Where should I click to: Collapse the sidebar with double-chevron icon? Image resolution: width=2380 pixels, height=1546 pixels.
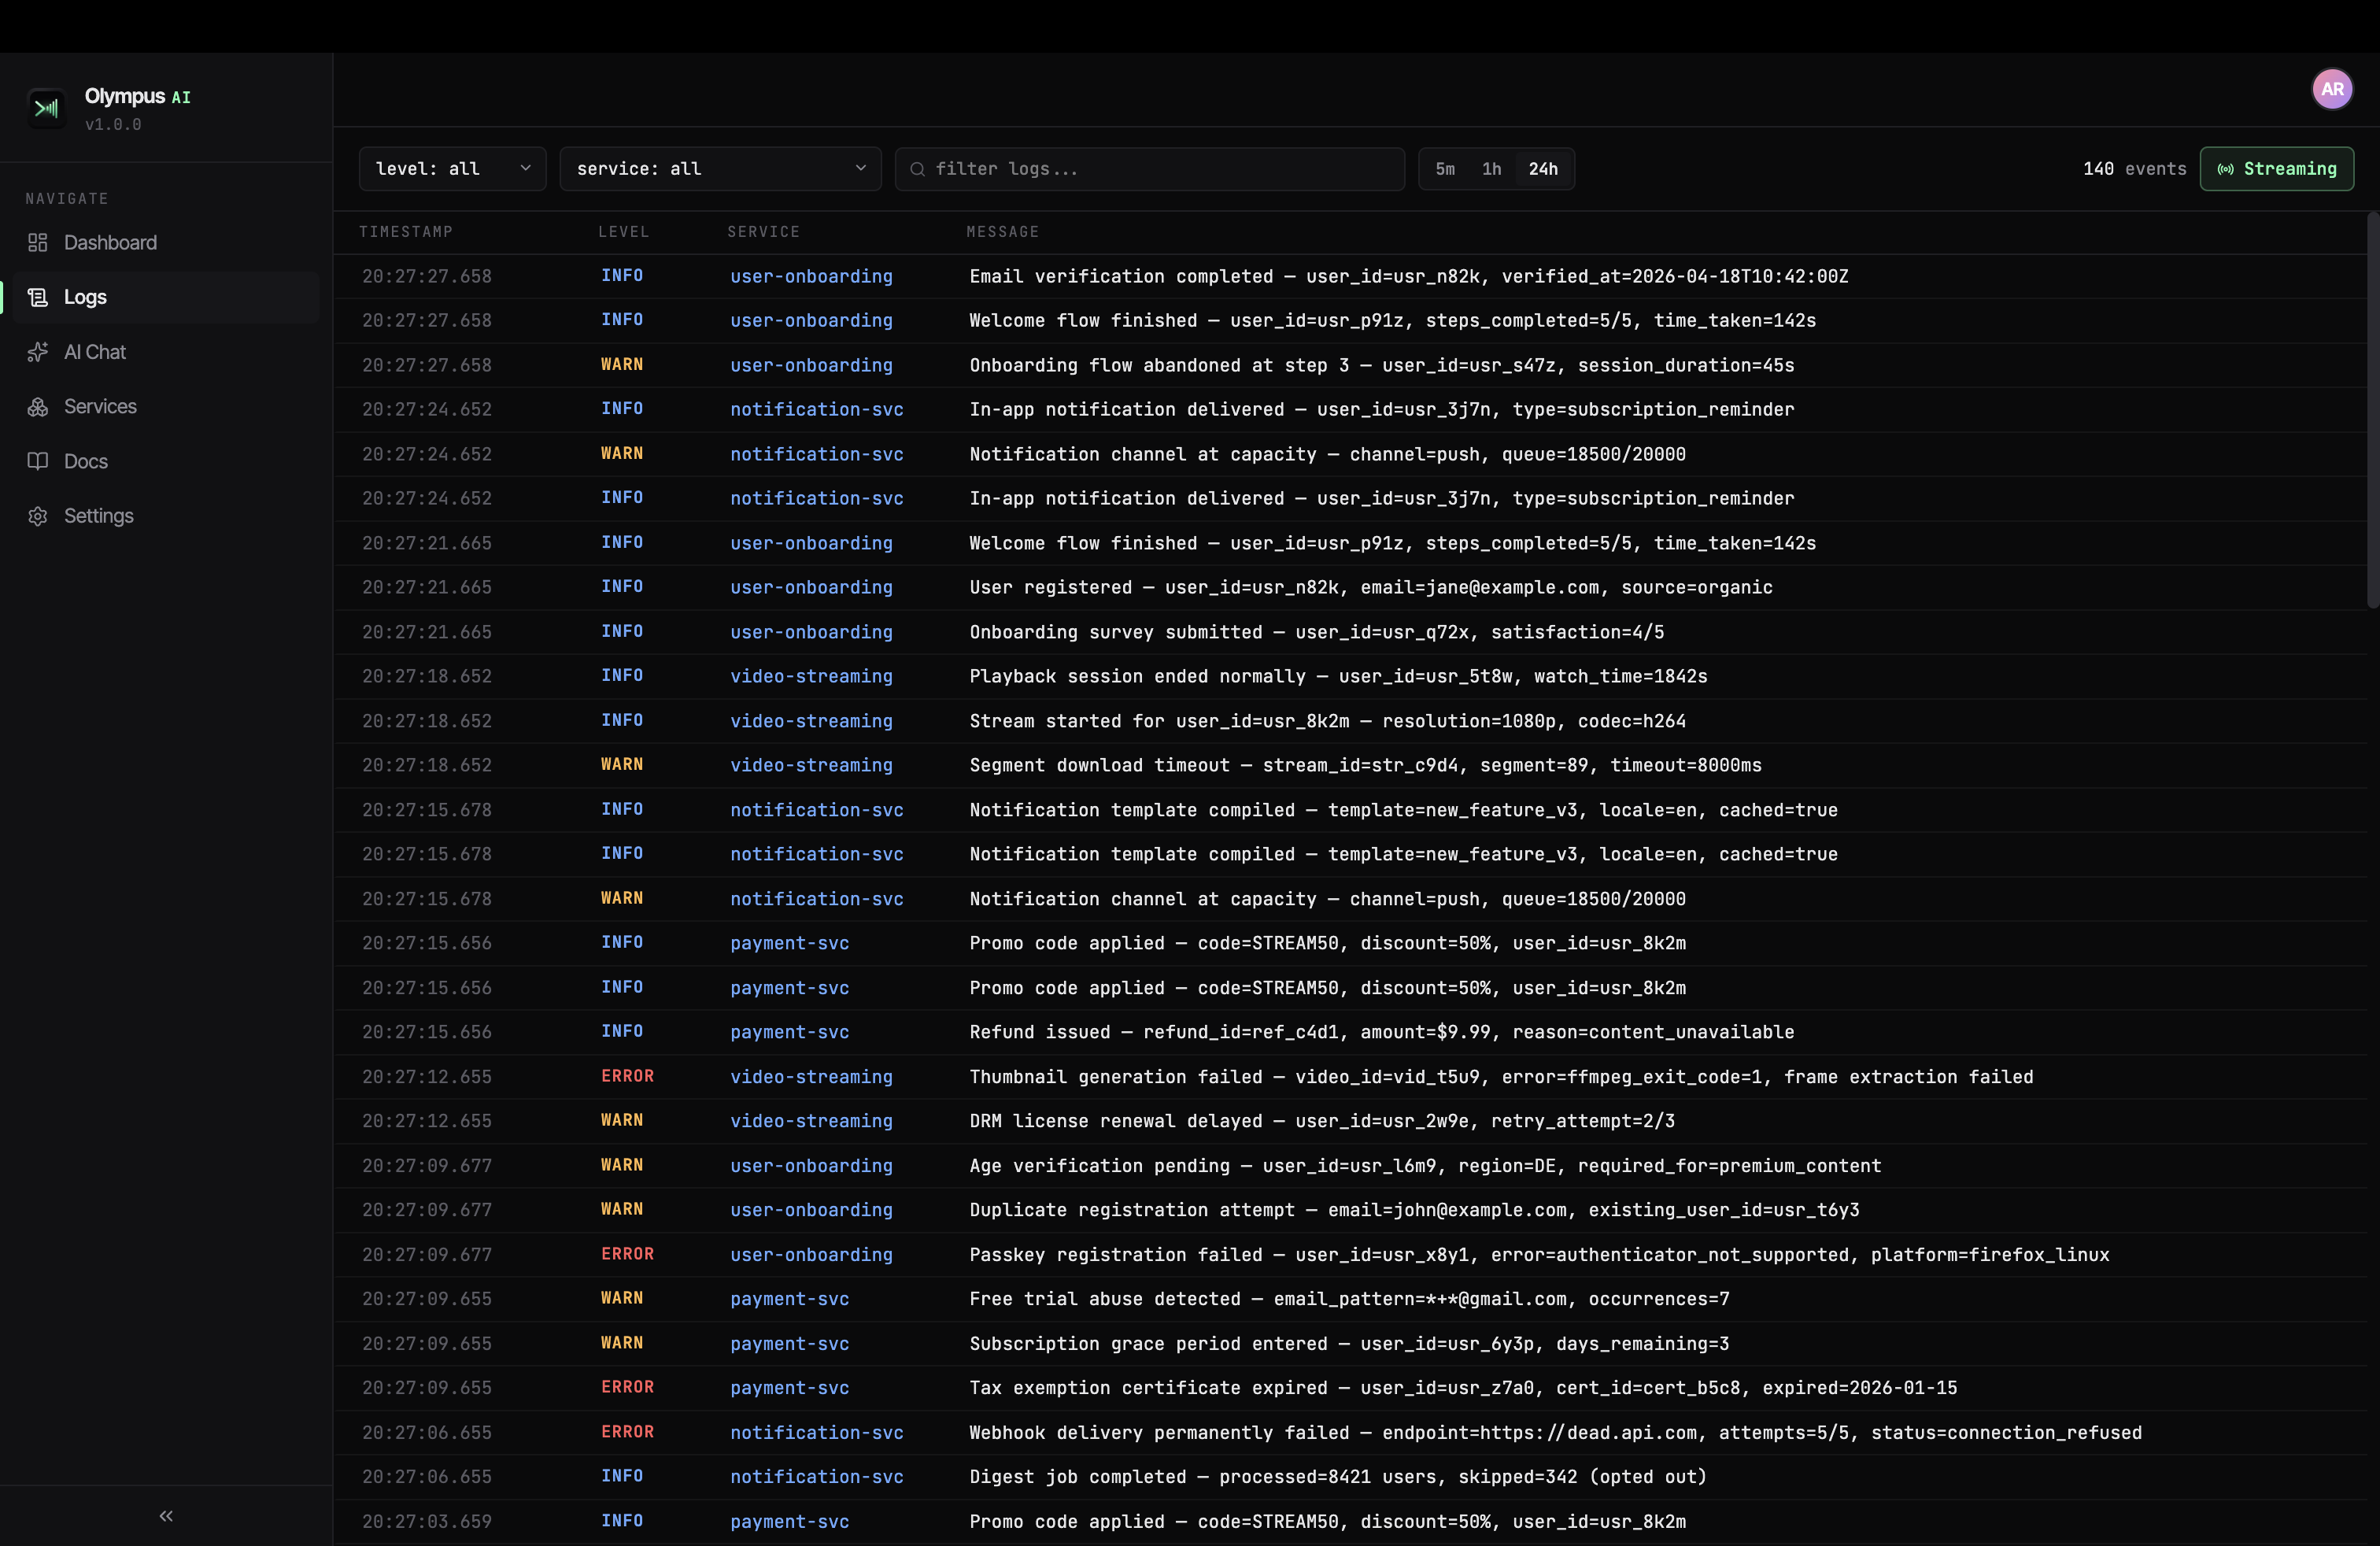166,1516
